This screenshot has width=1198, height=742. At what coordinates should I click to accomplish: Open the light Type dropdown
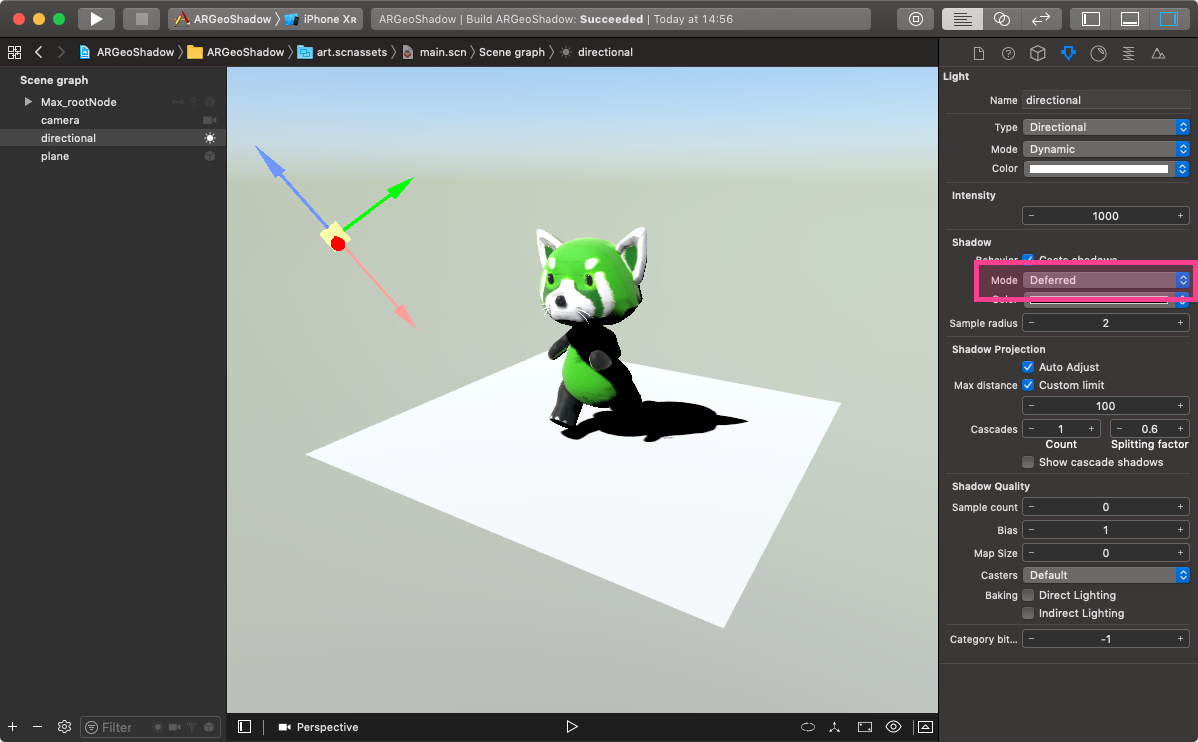(x=1106, y=127)
